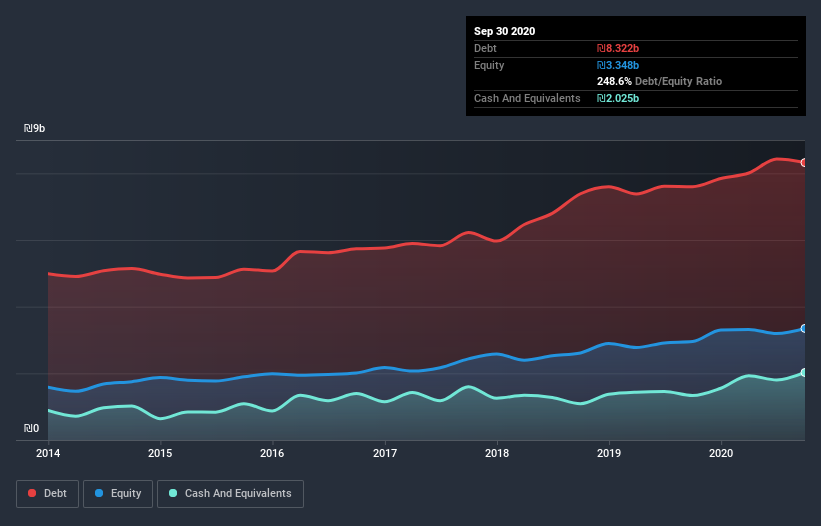Click the Equity label in tooltip
821x526 pixels.
[x=489, y=65]
